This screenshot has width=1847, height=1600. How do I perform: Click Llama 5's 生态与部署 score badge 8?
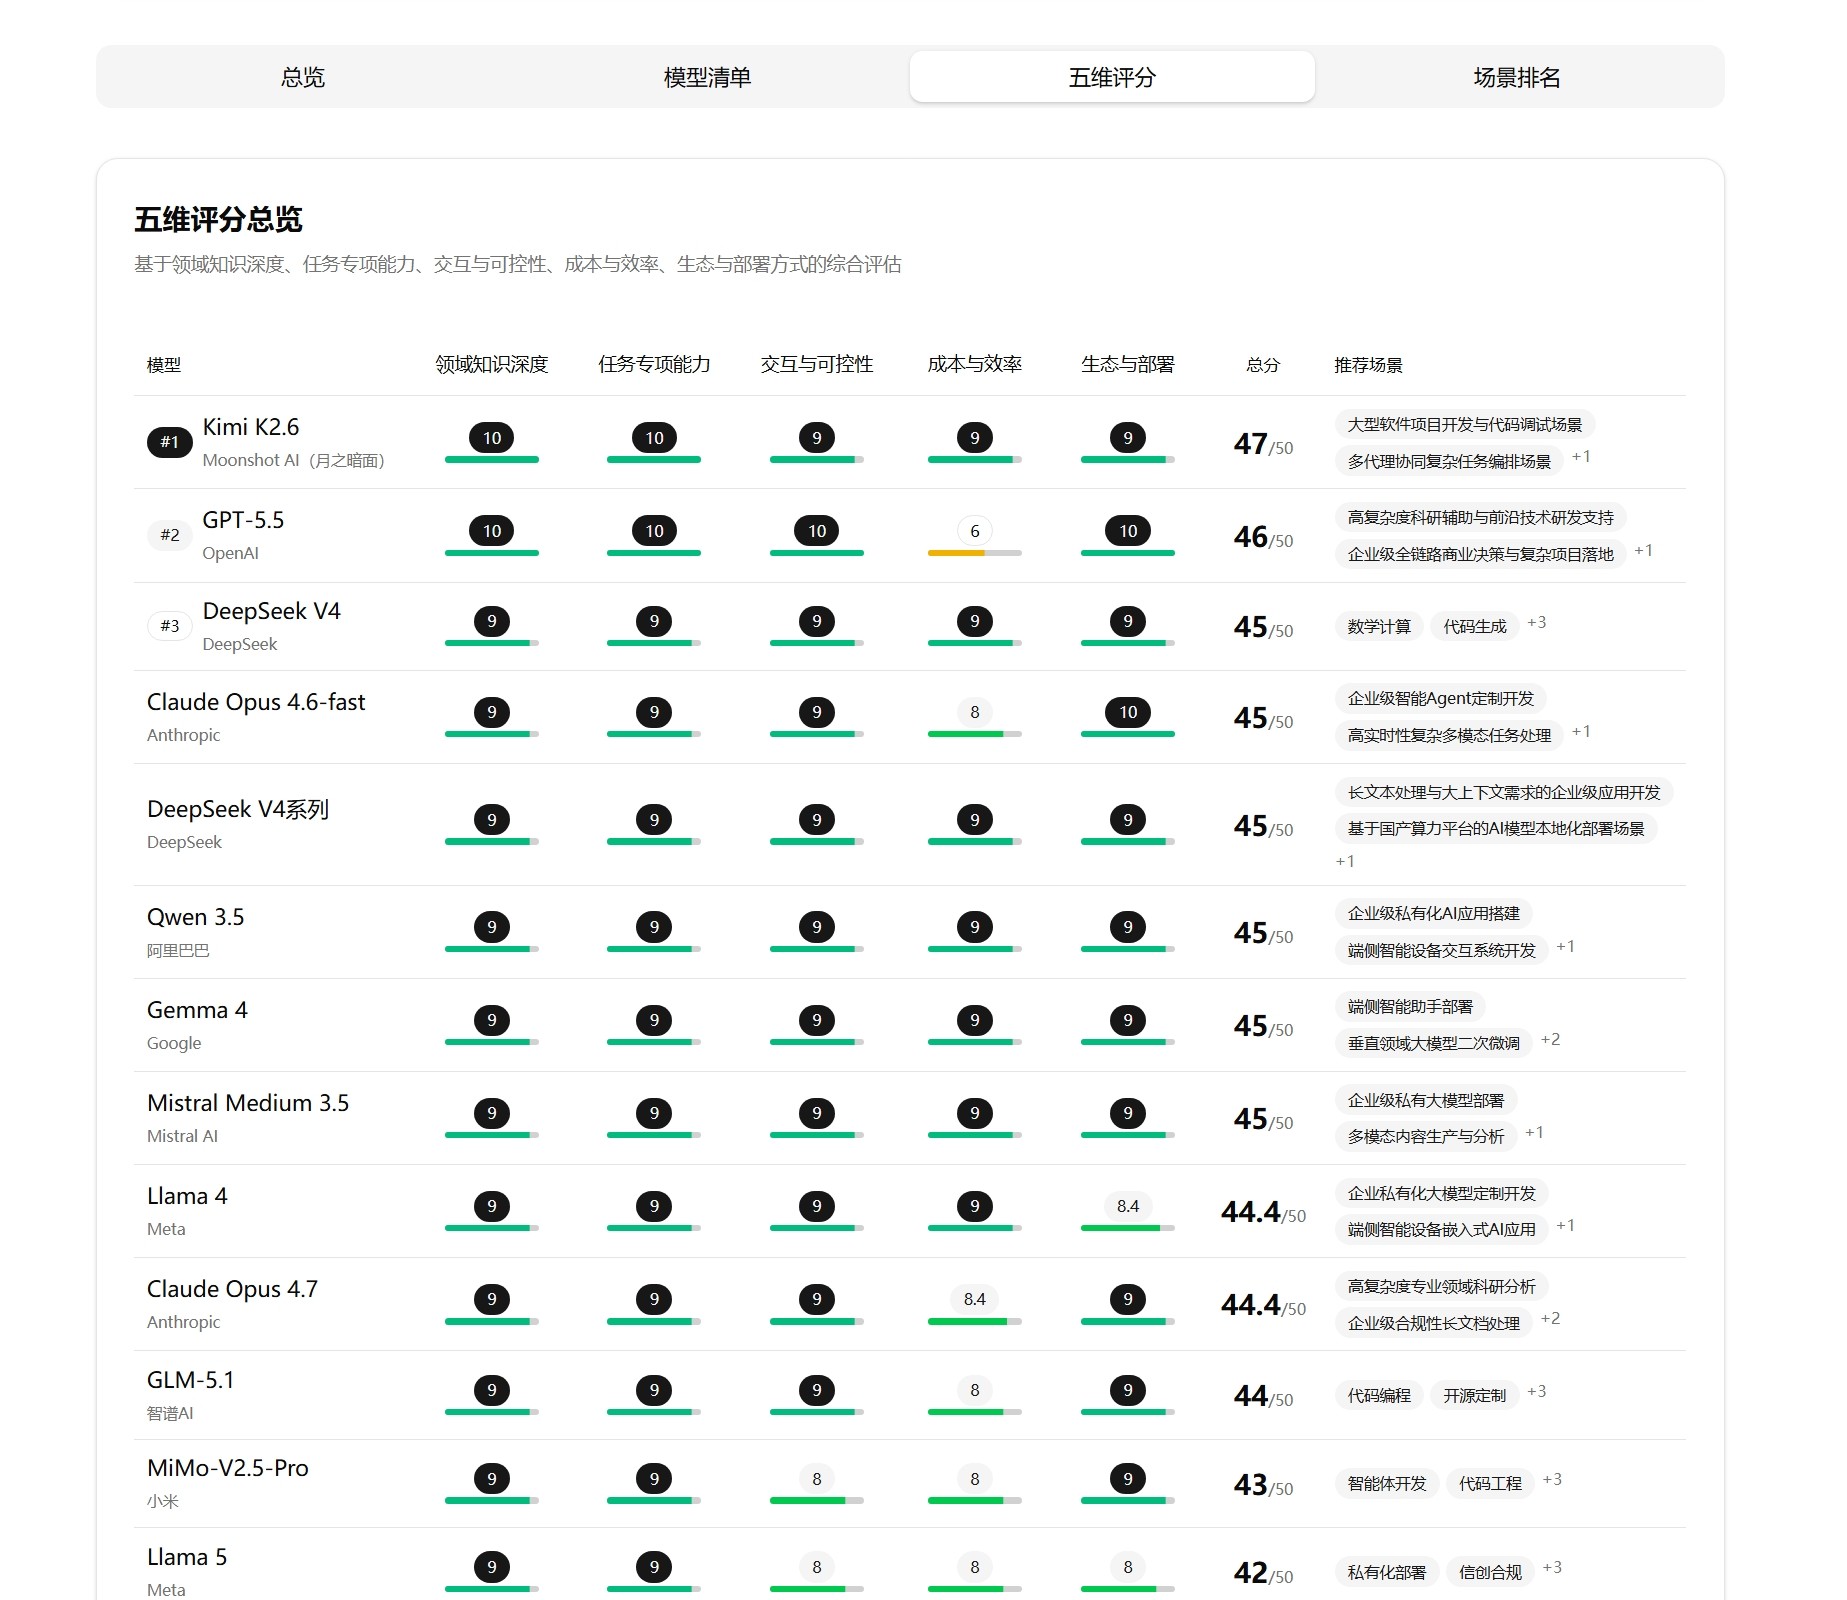(1128, 1567)
